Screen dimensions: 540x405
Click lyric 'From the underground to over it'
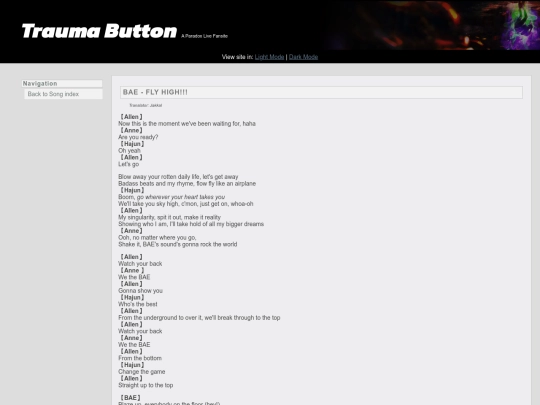pos(199,318)
